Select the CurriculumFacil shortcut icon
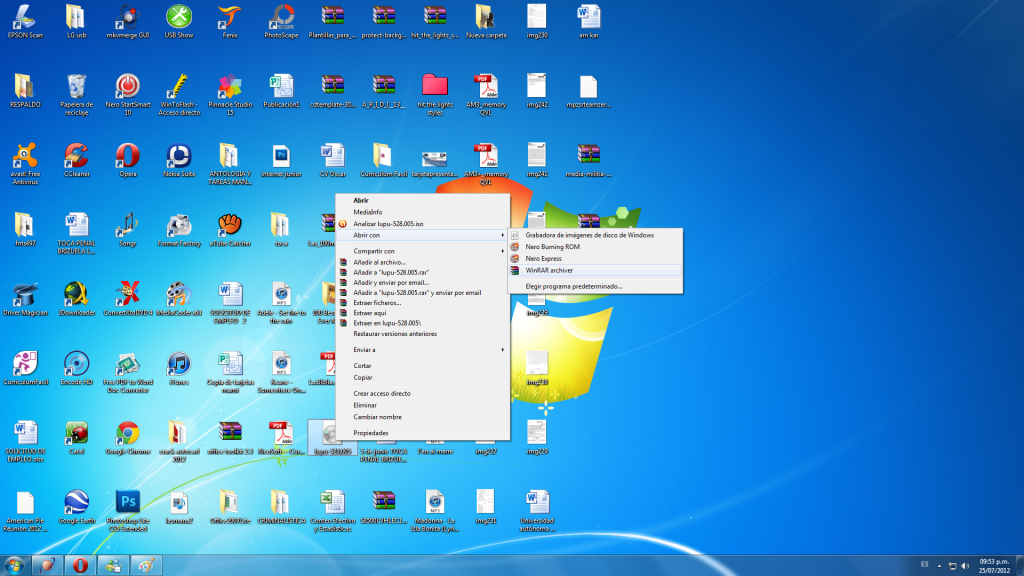The width and height of the screenshot is (1024, 576). click(x=25, y=368)
